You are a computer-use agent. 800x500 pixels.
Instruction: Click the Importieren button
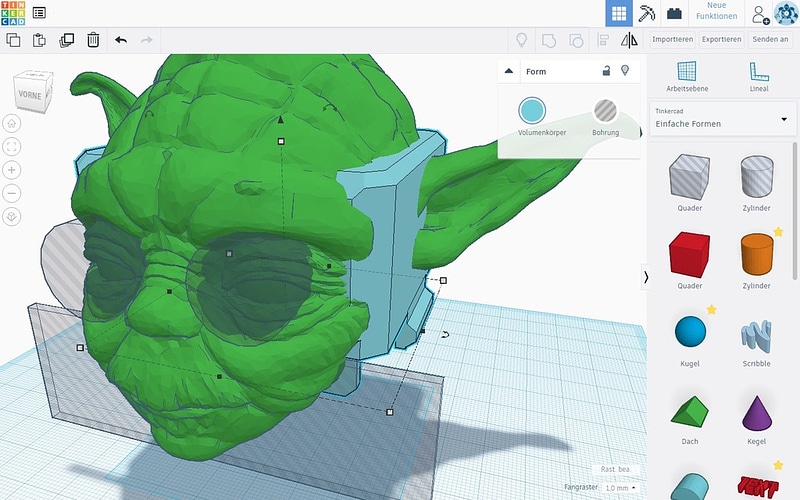tap(672, 39)
